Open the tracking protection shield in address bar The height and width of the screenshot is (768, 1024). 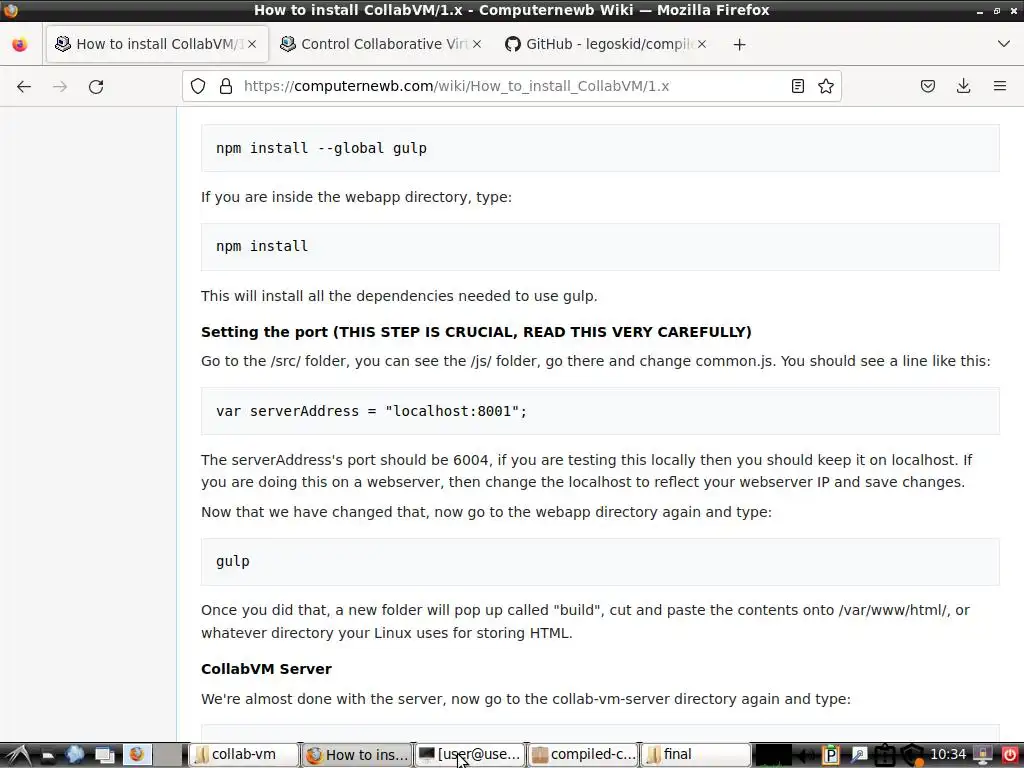(x=198, y=86)
